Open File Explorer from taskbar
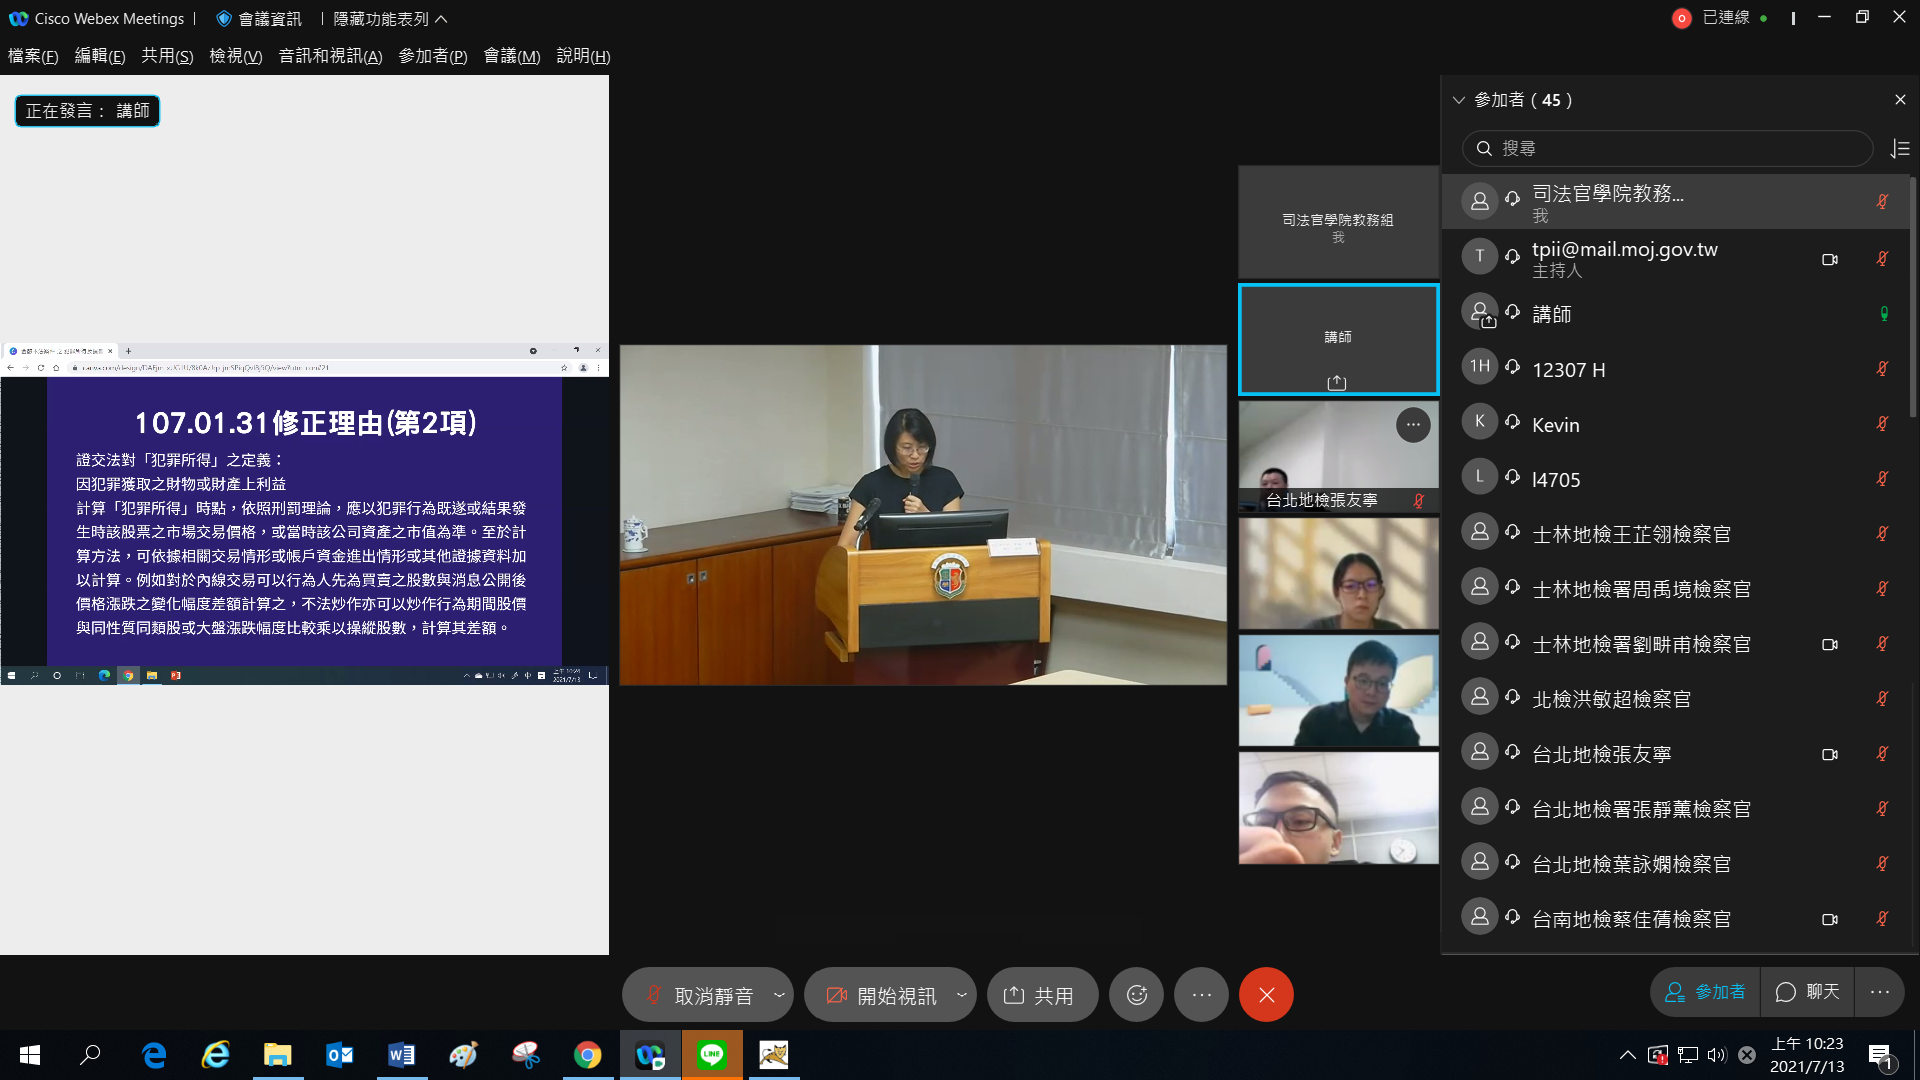The image size is (1920, 1080). click(277, 1055)
